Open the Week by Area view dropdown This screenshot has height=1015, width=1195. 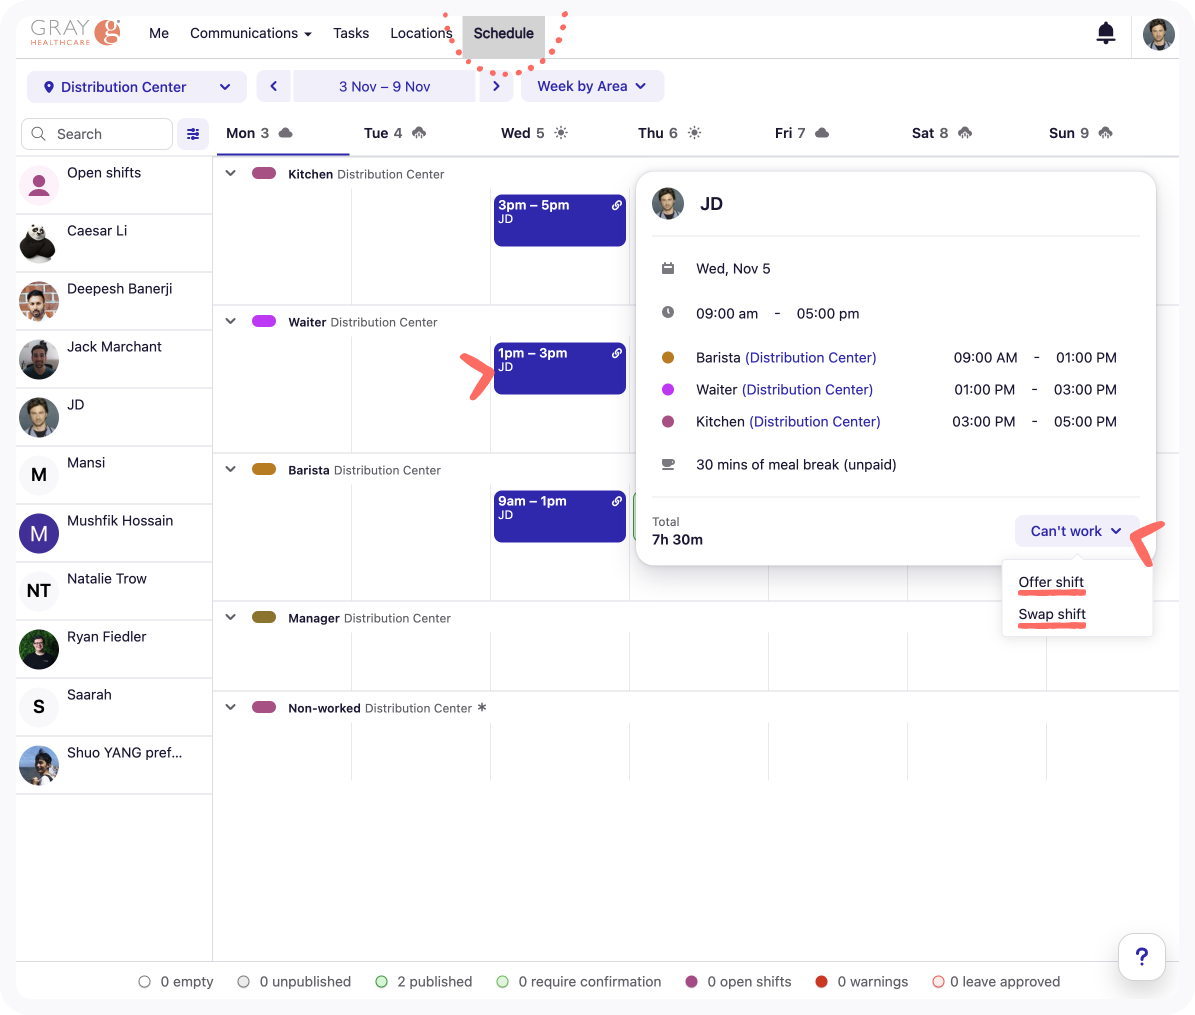click(592, 87)
